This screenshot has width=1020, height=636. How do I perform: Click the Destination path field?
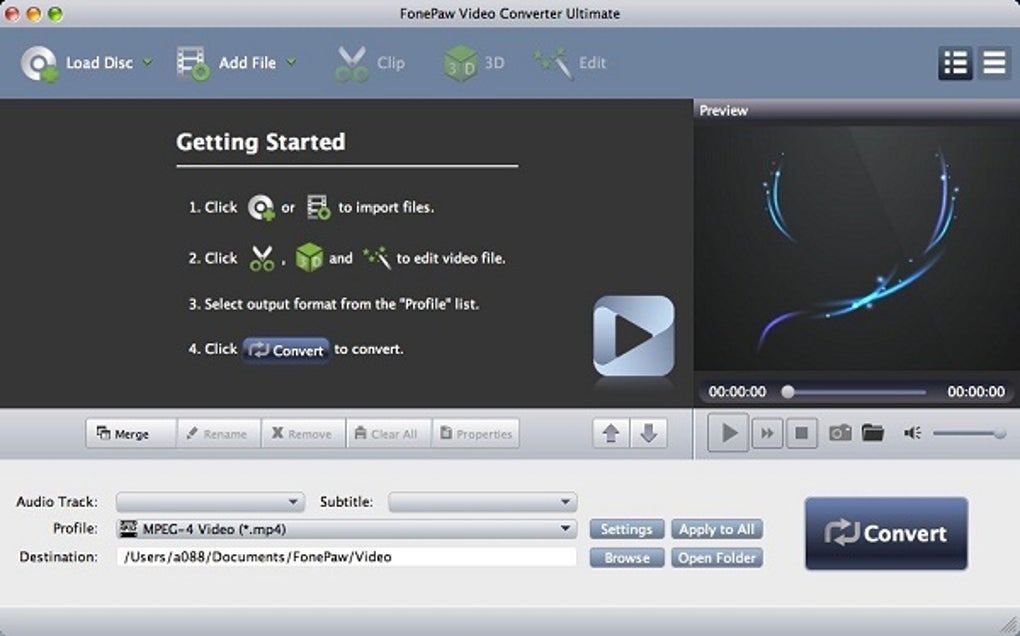coord(346,557)
